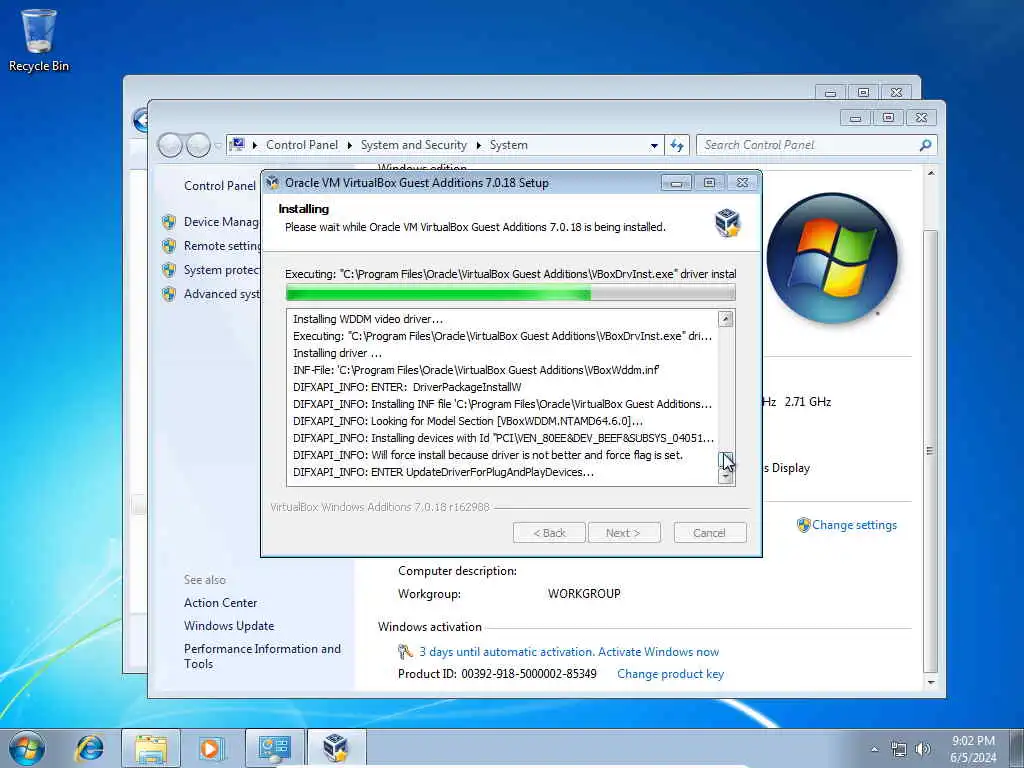Click the Remote settings shield icon
Screen dimensions: 1024x768
(x=169, y=246)
